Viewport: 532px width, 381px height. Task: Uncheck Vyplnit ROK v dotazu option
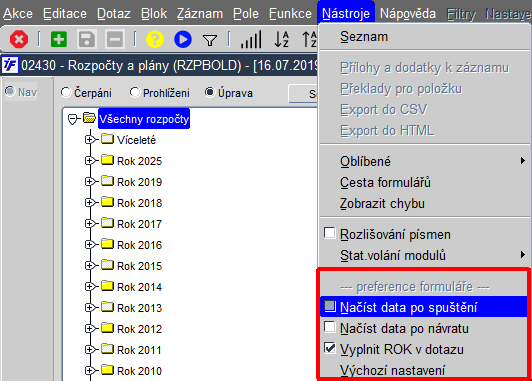329,348
